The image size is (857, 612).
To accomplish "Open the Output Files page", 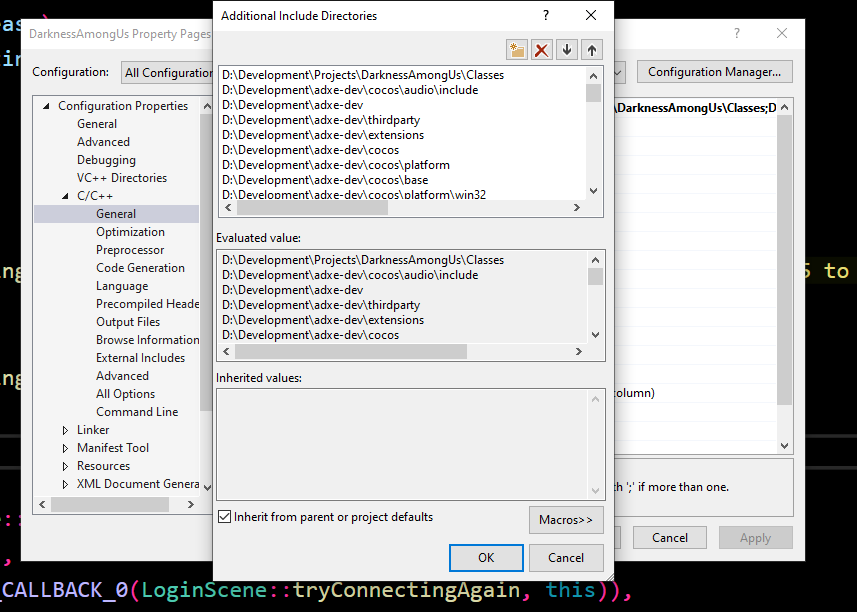I will pyautogui.click(x=128, y=322).
